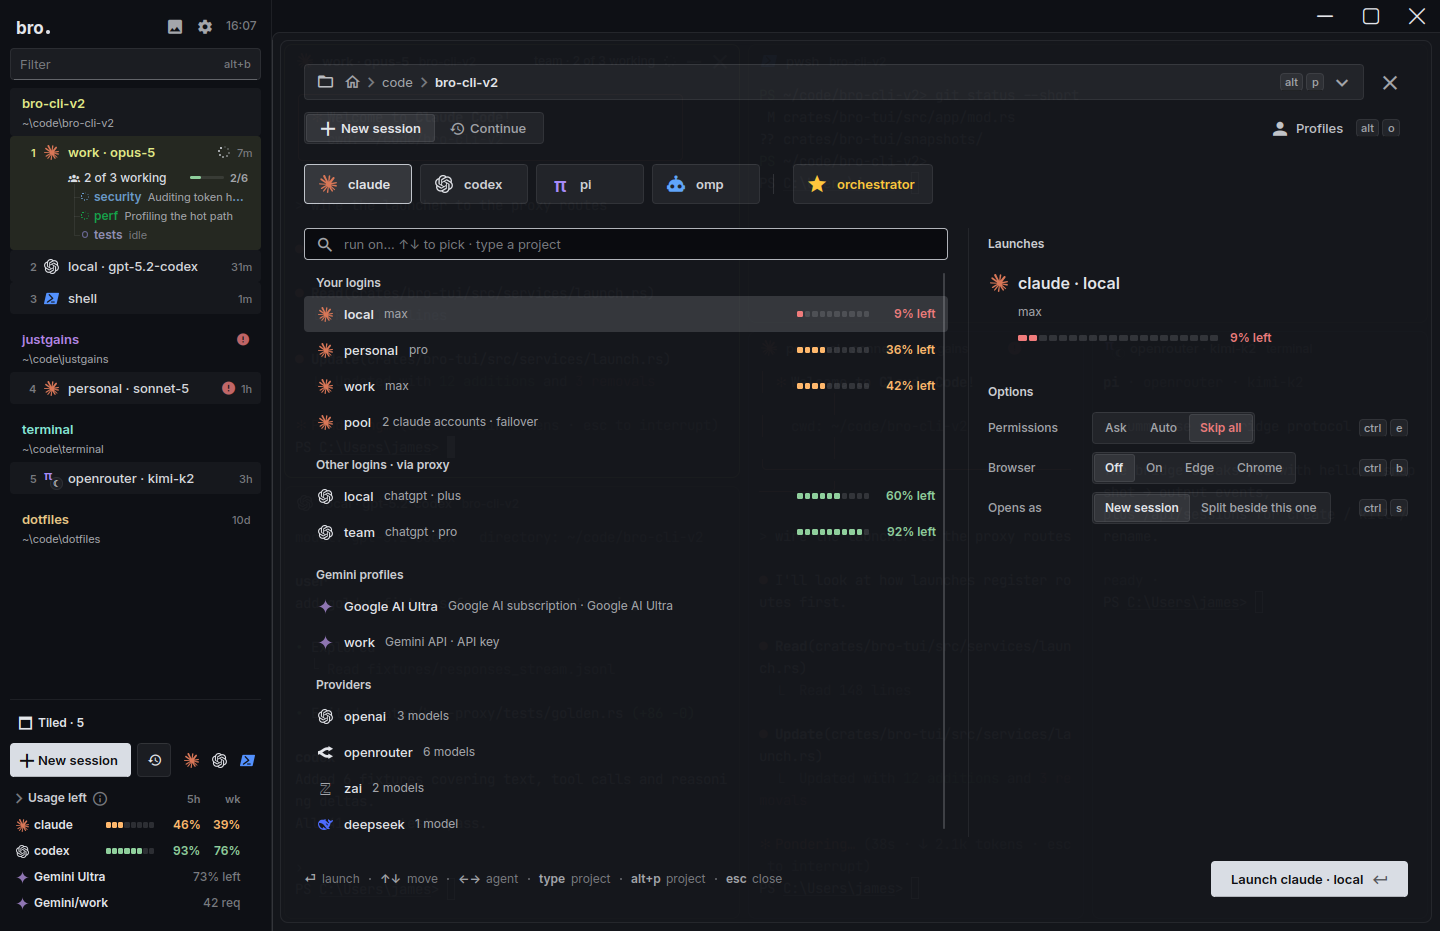Click the Launch claude · local button
The height and width of the screenshot is (931, 1440).
(1309, 879)
